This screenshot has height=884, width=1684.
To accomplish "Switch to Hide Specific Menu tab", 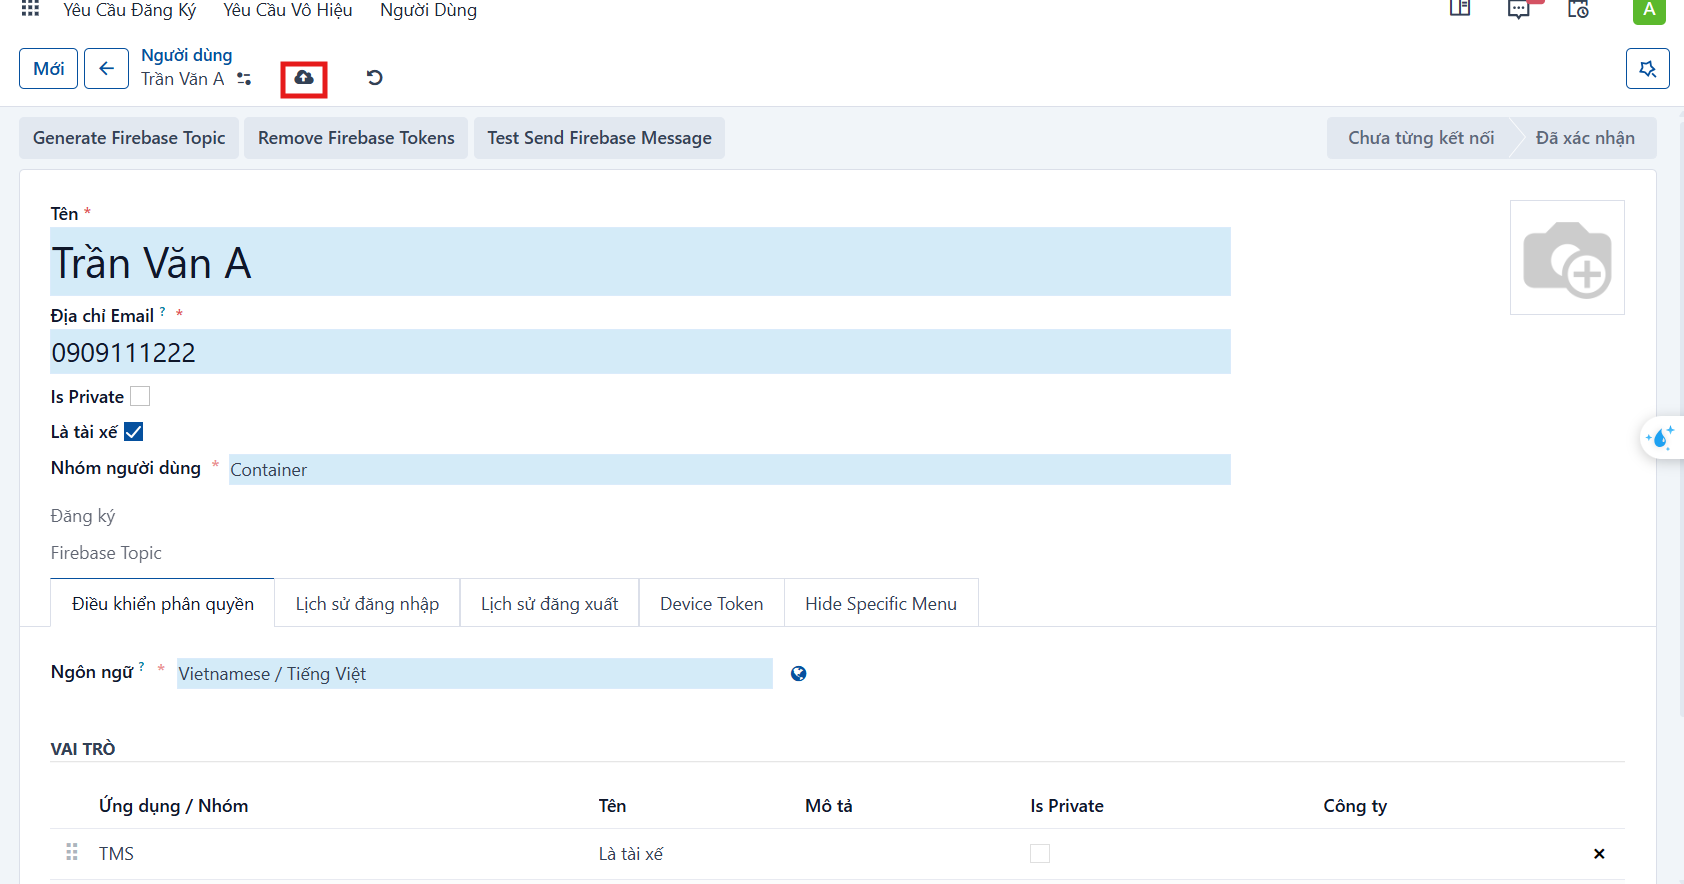I will click(x=881, y=603).
